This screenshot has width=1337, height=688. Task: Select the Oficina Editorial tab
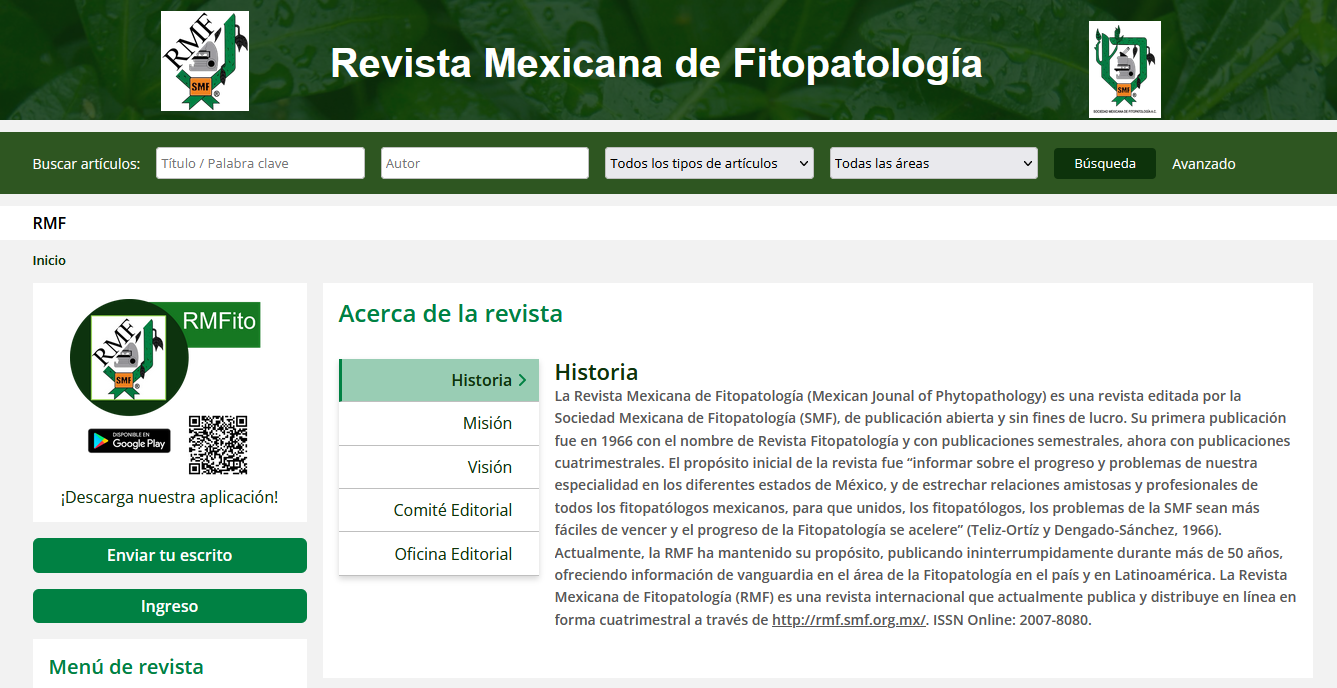(439, 554)
